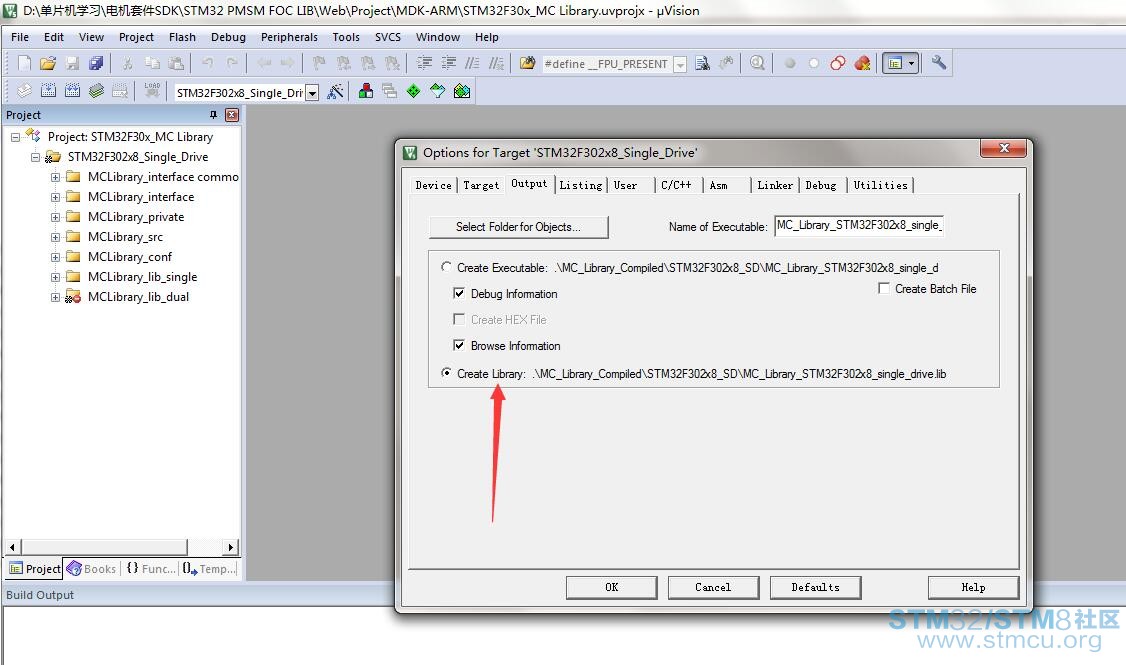This screenshot has height=665, width=1126.
Task: Click the Build target icon
Action: [48, 91]
